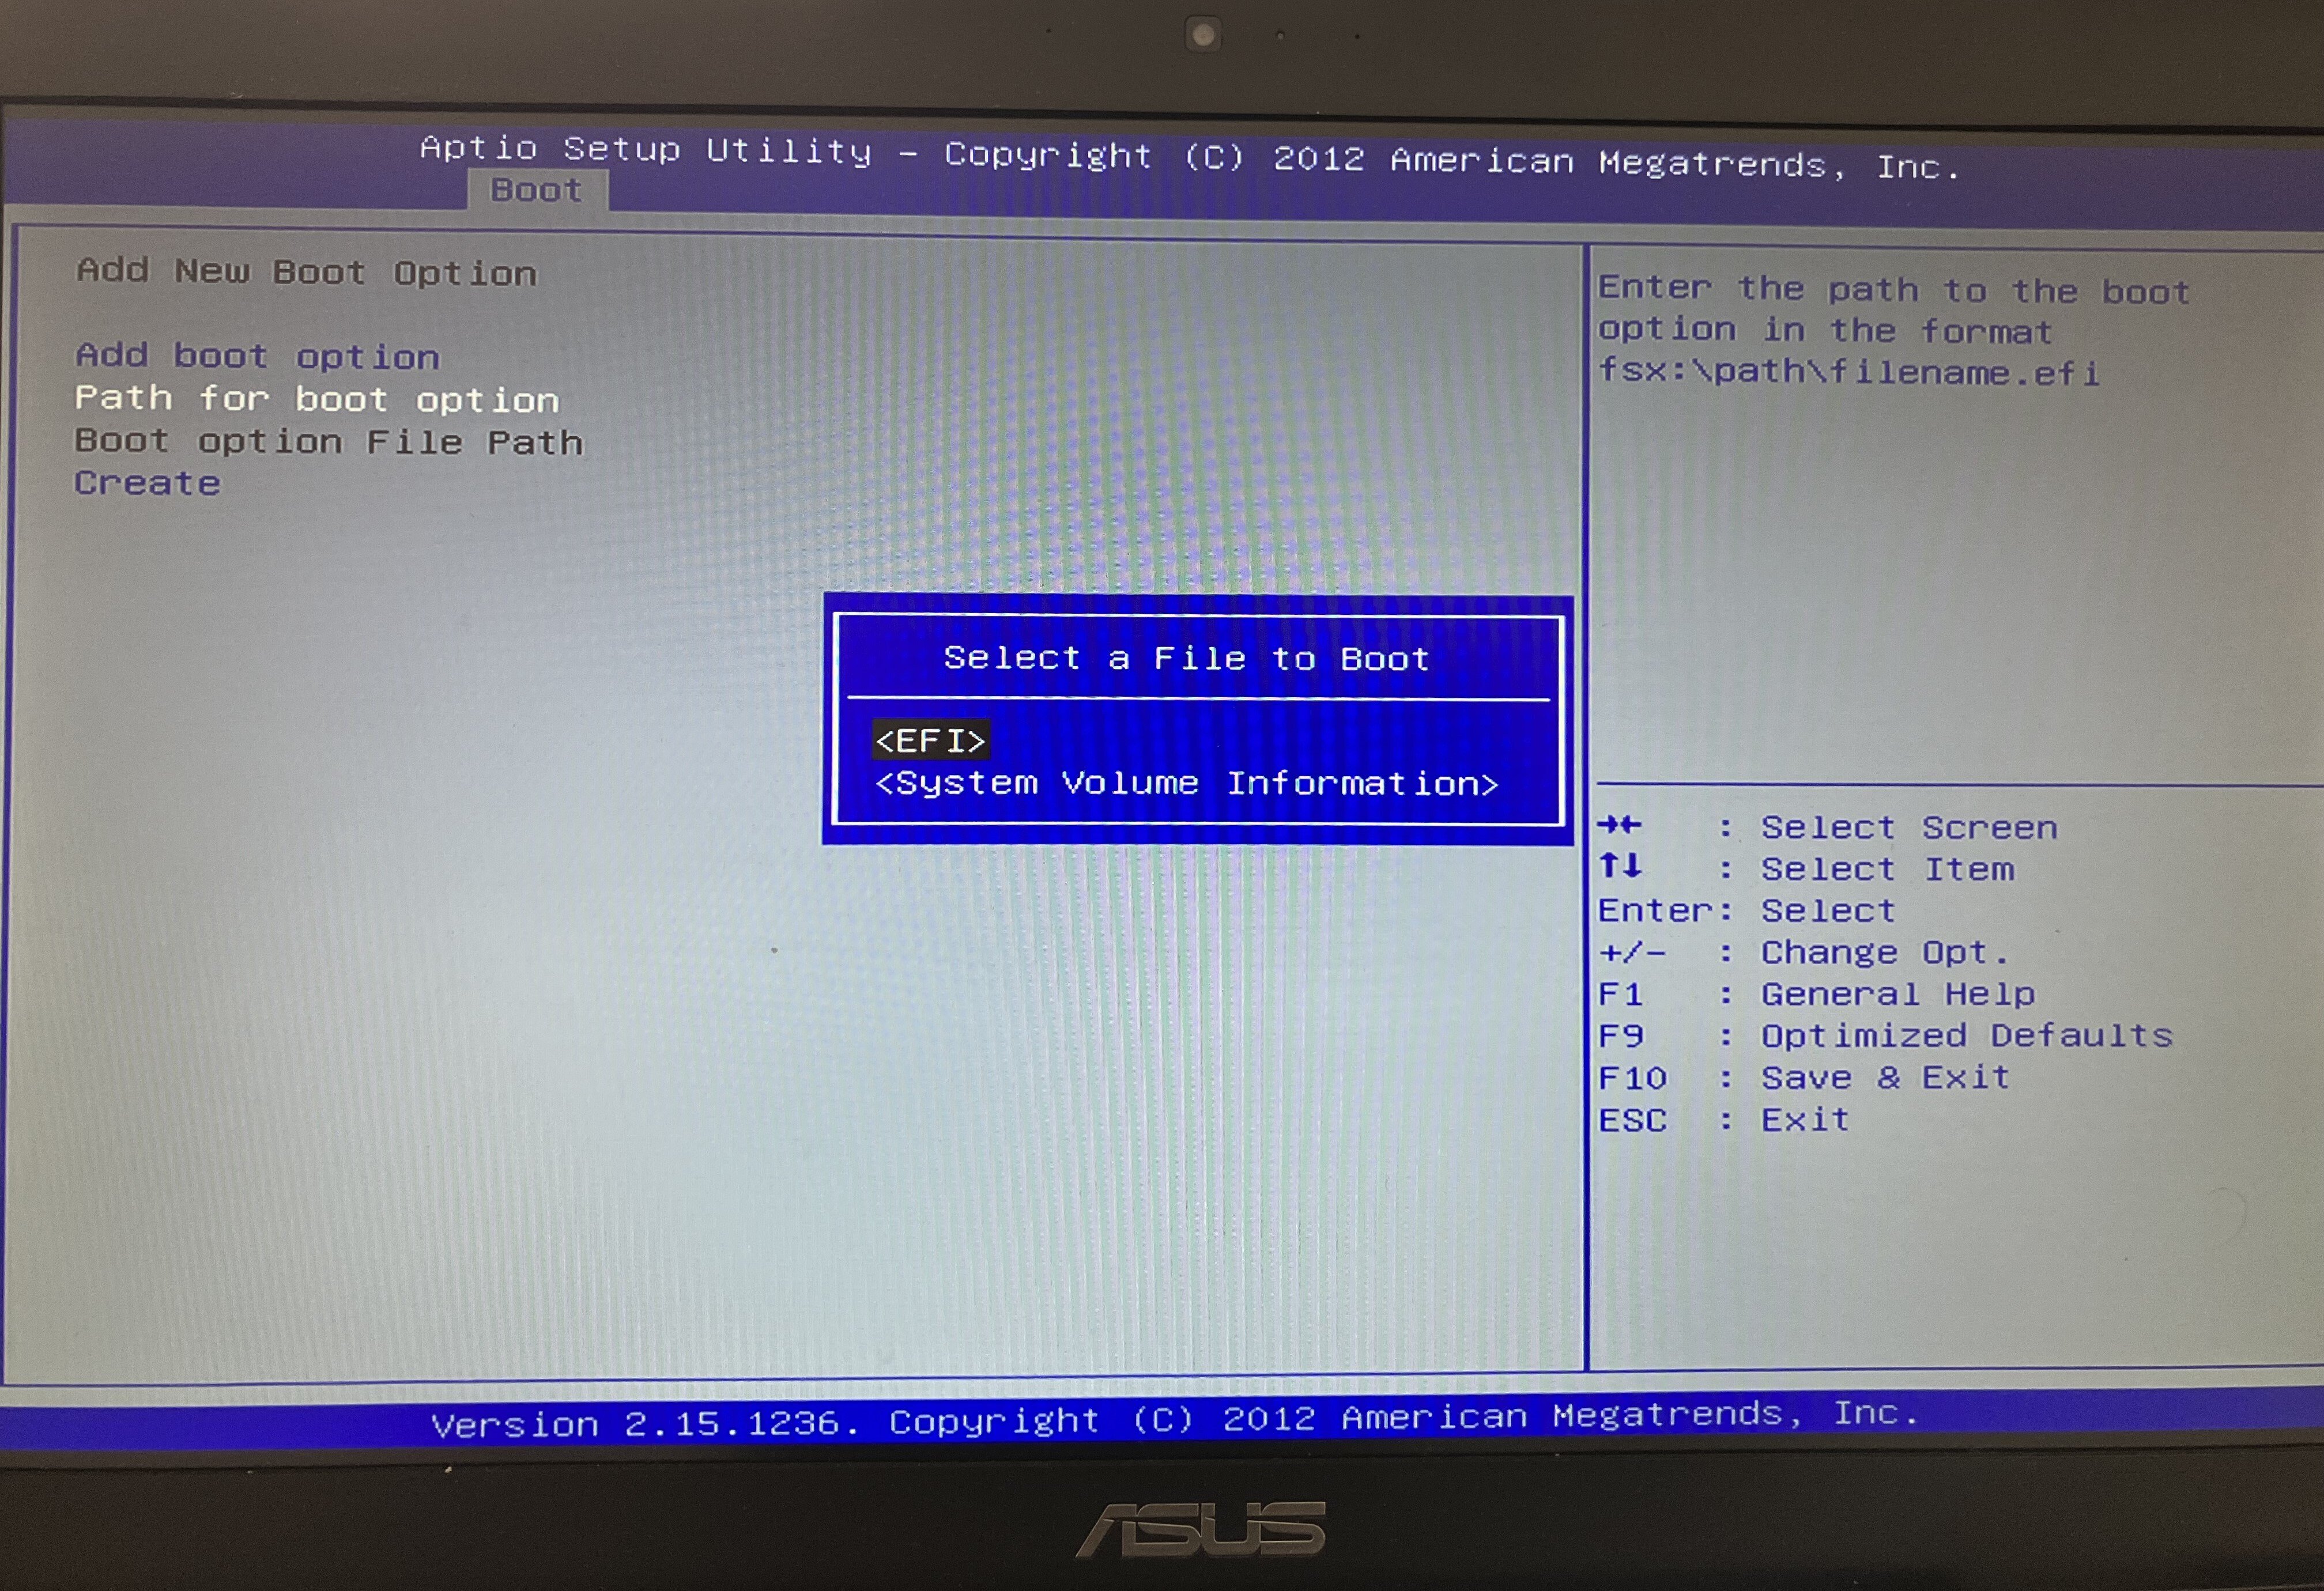Viewport: 2324px width, 1591px height.
Task: Click the ASUS logo below the screen
Action: coord(1201,1529)
